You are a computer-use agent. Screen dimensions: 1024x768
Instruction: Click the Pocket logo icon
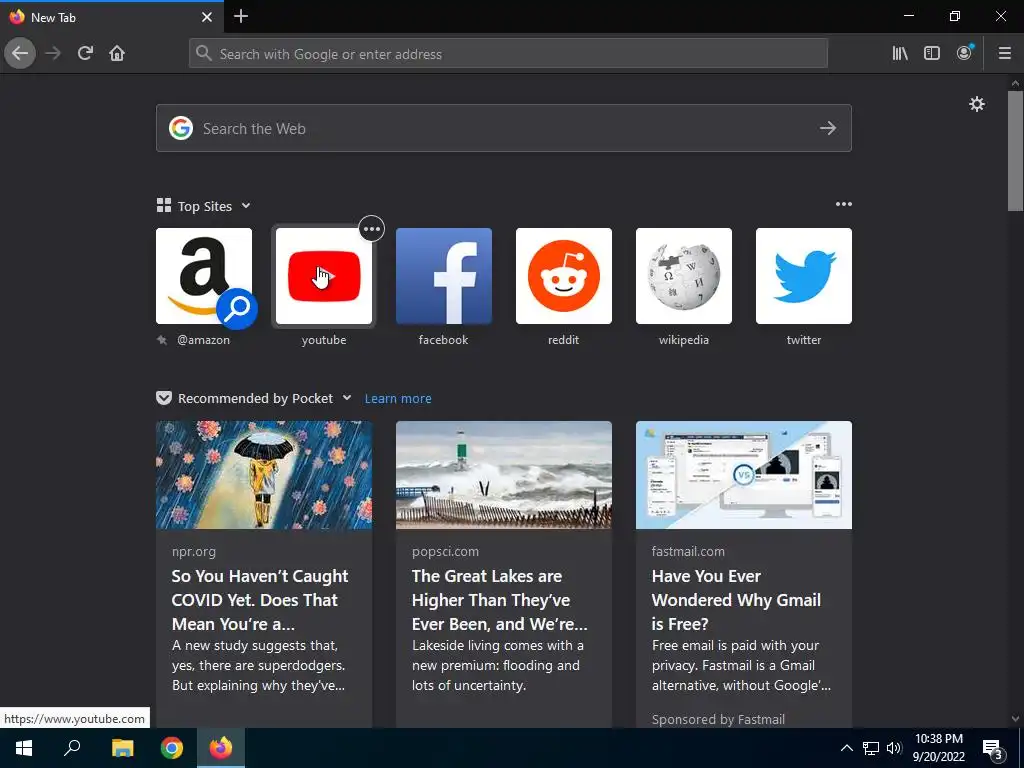pos(164,398)
